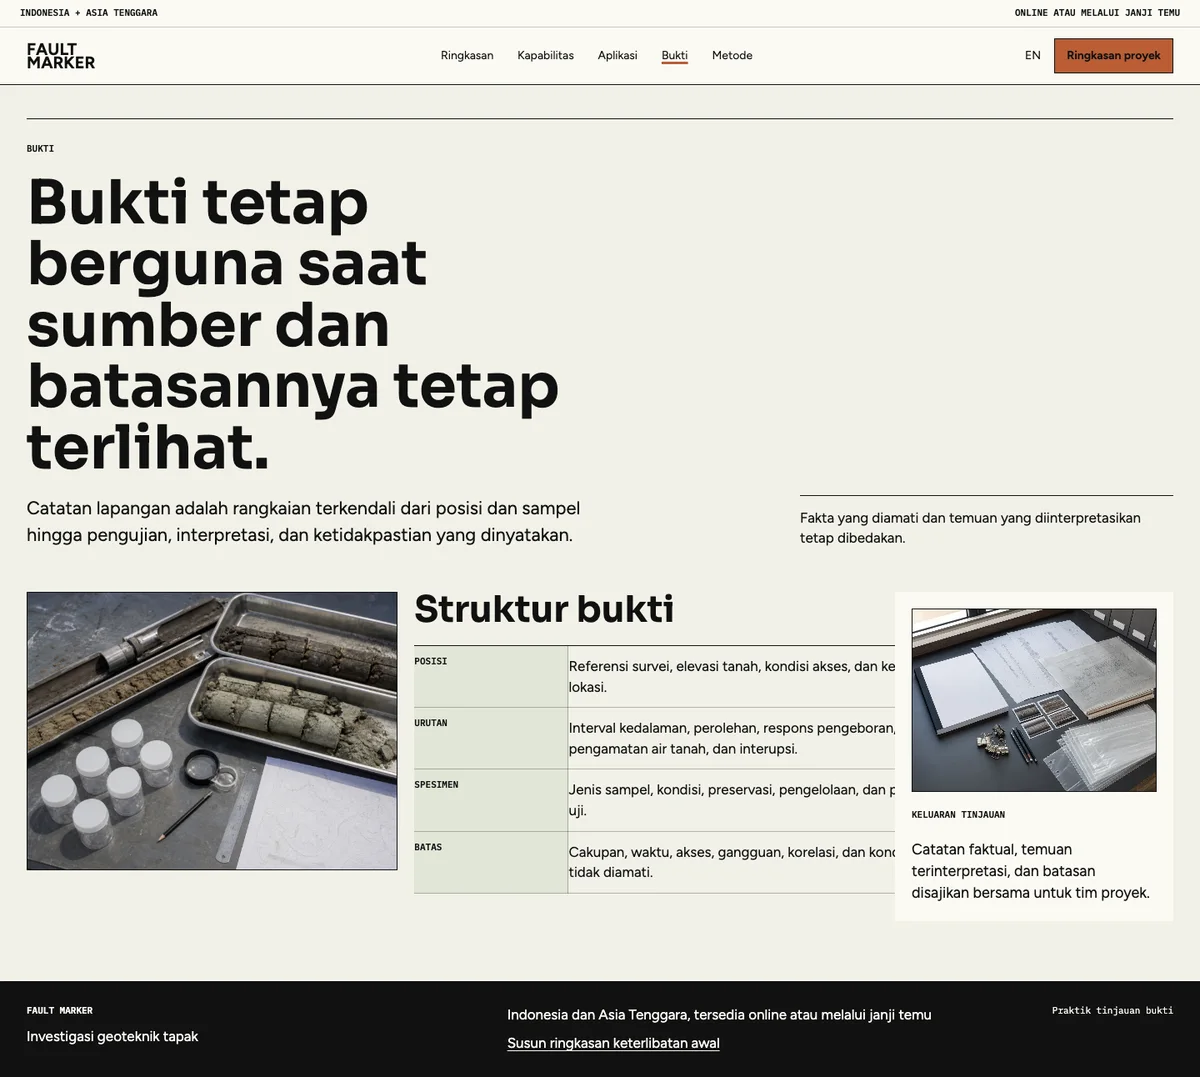Click the Investigasi geoteknik tapak footer text
Image resolution: width=1200 pixels, height=1077 pixels.
click(x=112, y=1037)
